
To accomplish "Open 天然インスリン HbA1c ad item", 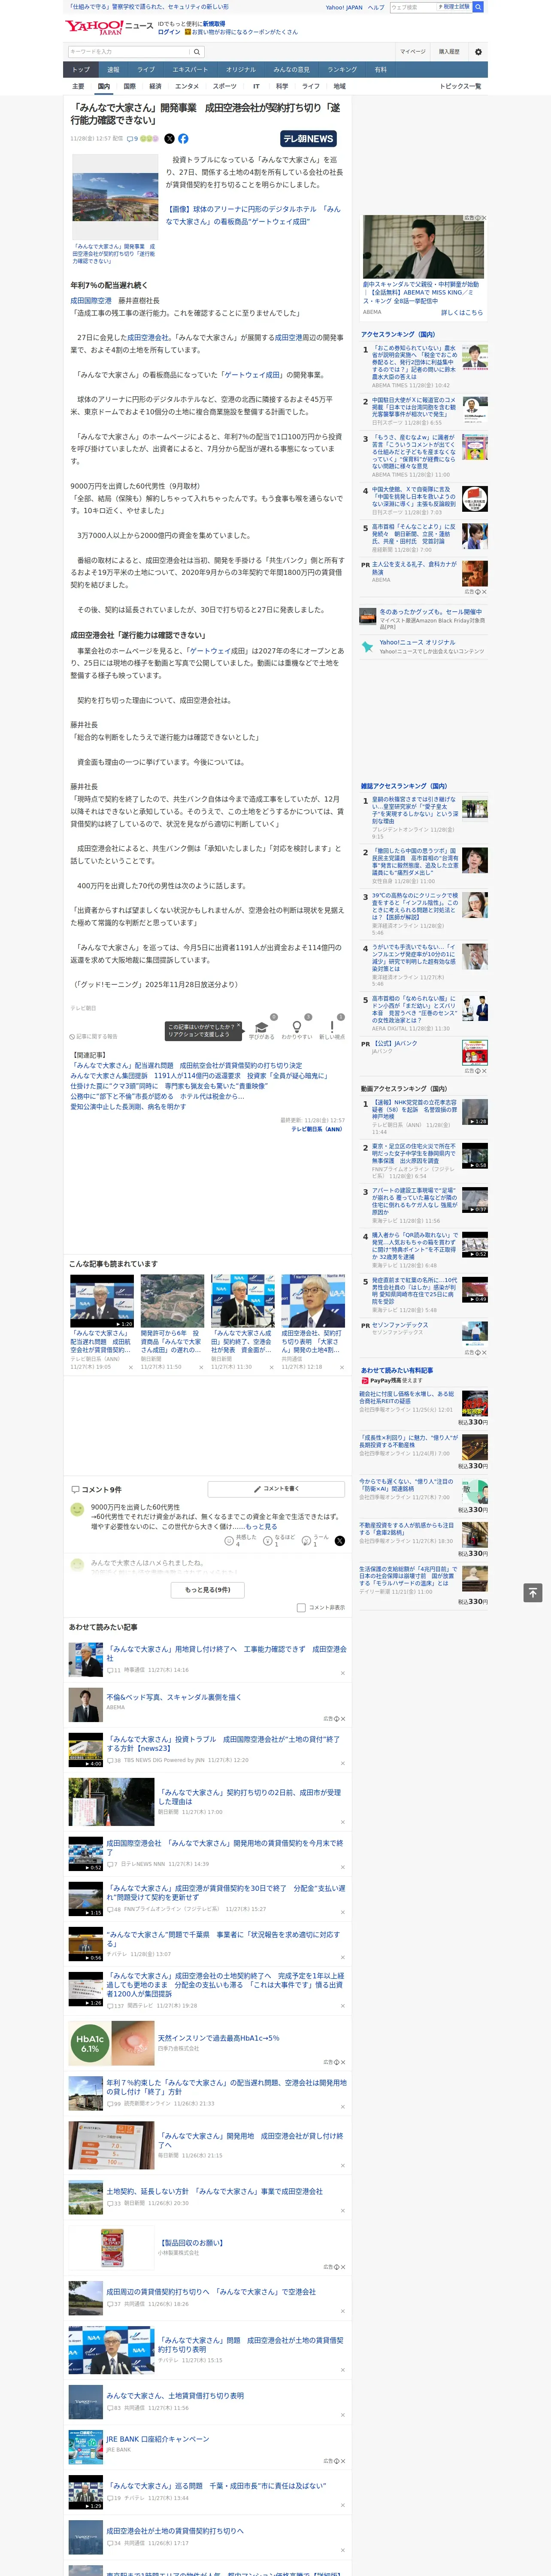I will coord(218,2039).
